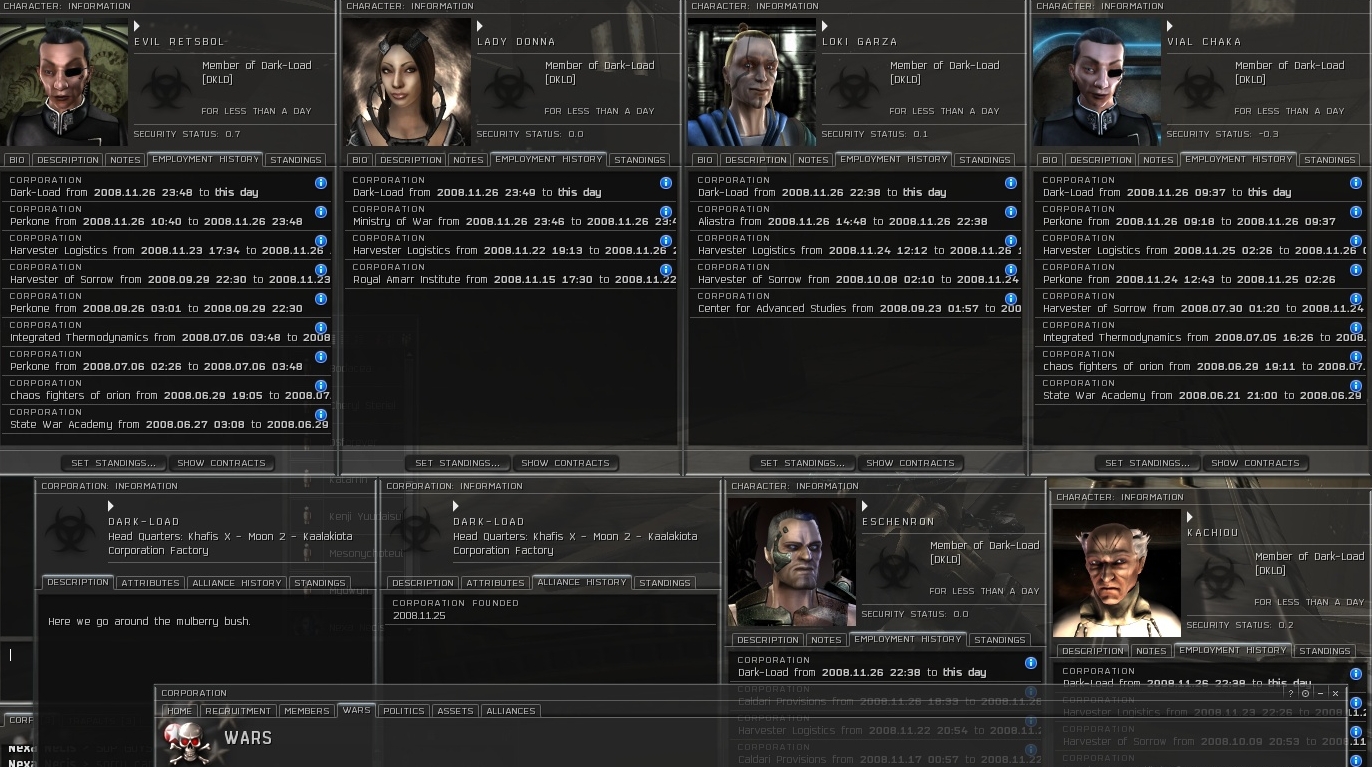Screen dimensions: 1372x767
Task: Click Show Contracts button in Vial Chaka window
Action: tap(1256, 463)
